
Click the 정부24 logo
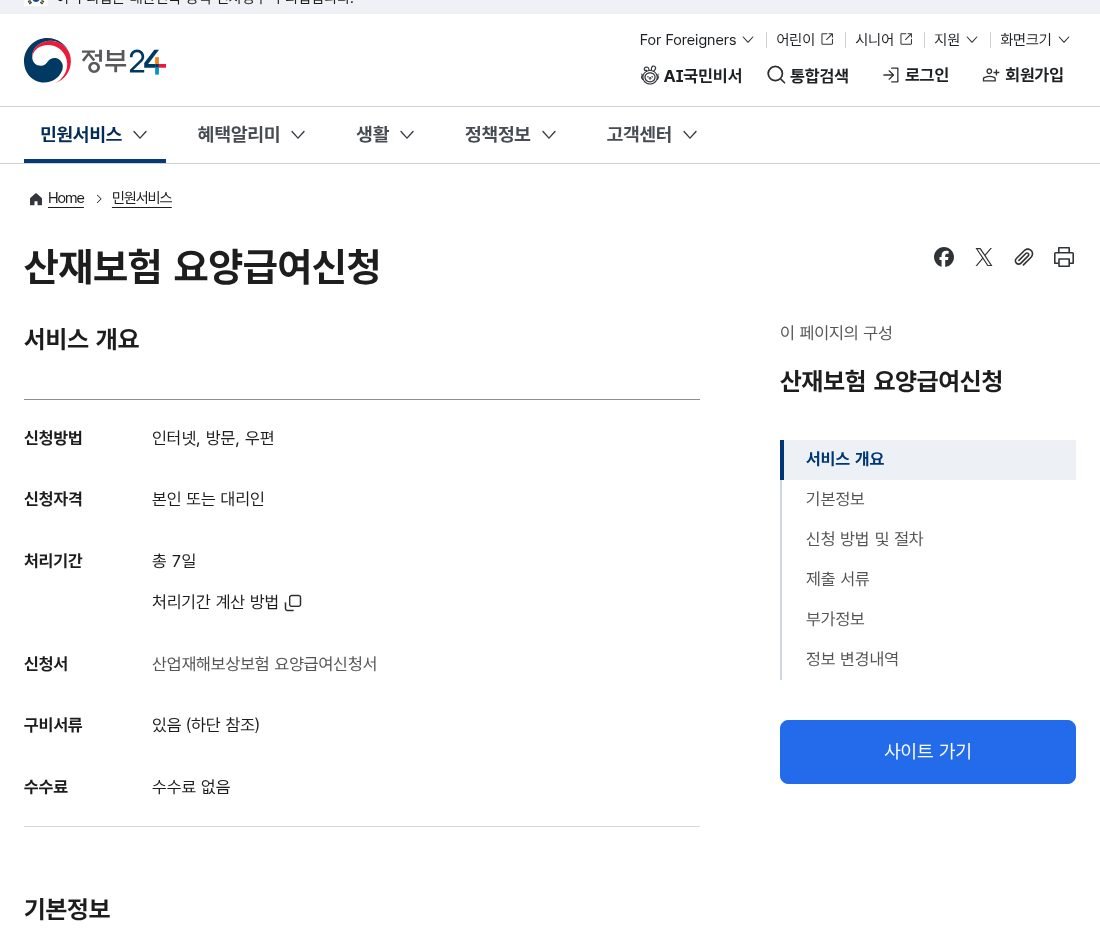pos(95,60)
